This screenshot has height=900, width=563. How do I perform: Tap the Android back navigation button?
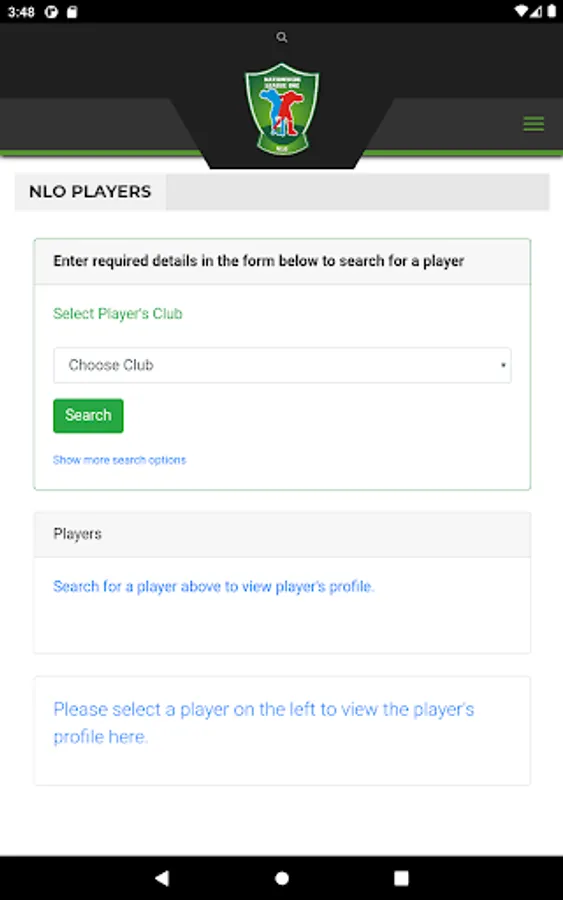(162, 878)
